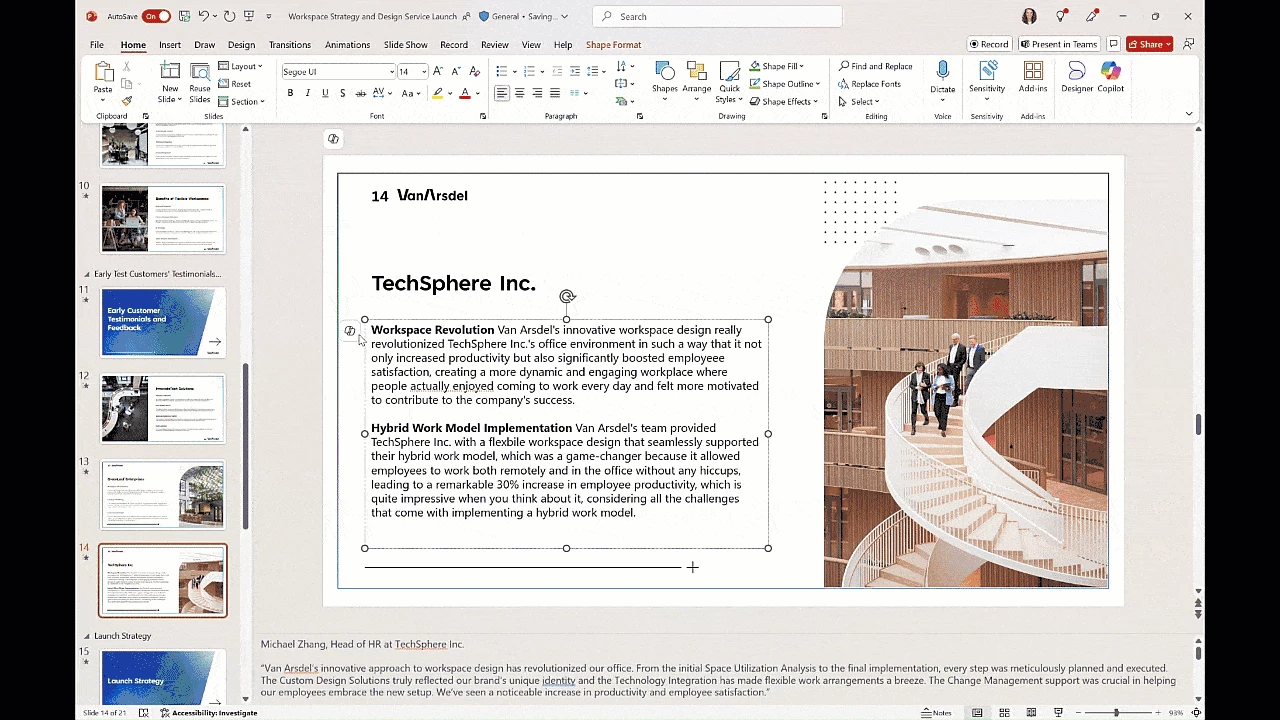
Task: Switch to Reading View
Action: tap(1030, 713)
